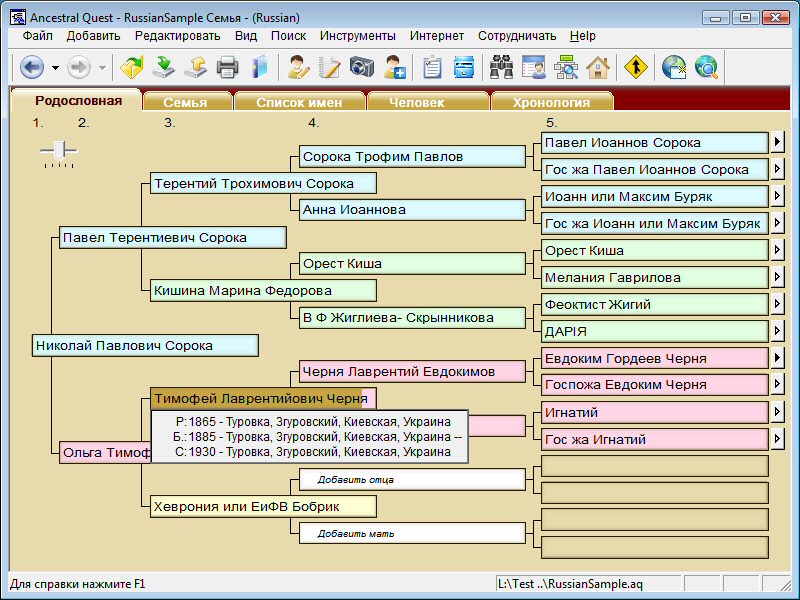Open the Хронология tab
Image resolution: width=800 pixels, height=600 pixels.
point(551,102)
